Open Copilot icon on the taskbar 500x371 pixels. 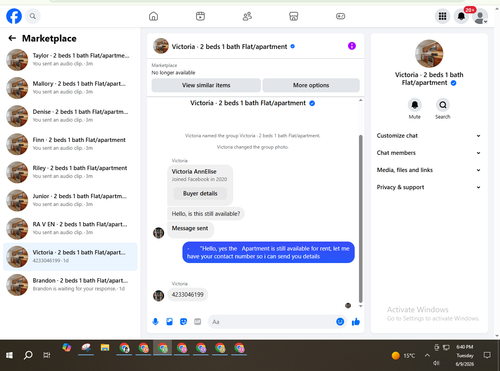[67, 347]
